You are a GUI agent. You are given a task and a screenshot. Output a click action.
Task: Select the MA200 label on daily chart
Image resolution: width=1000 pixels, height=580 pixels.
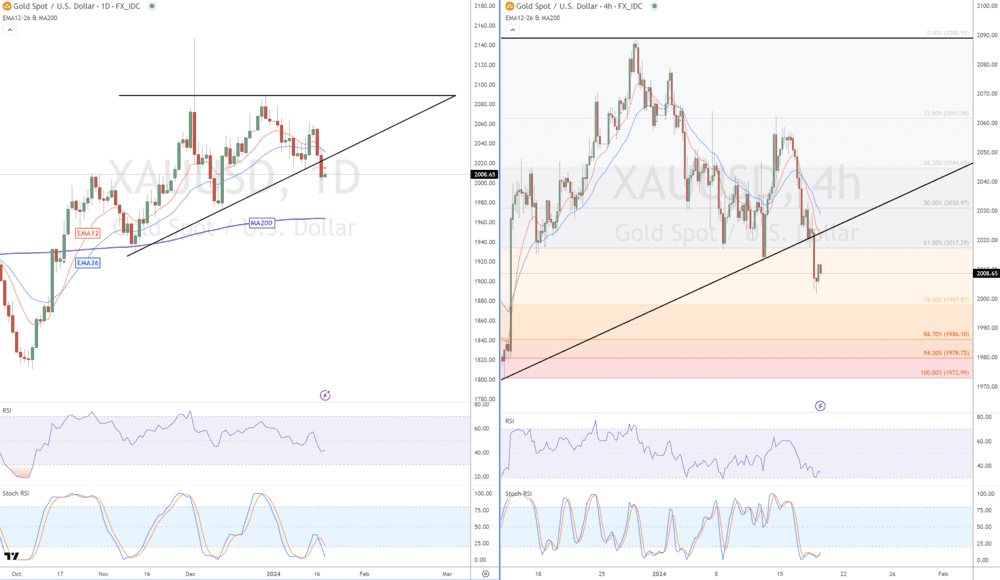[x=261, y=221]
